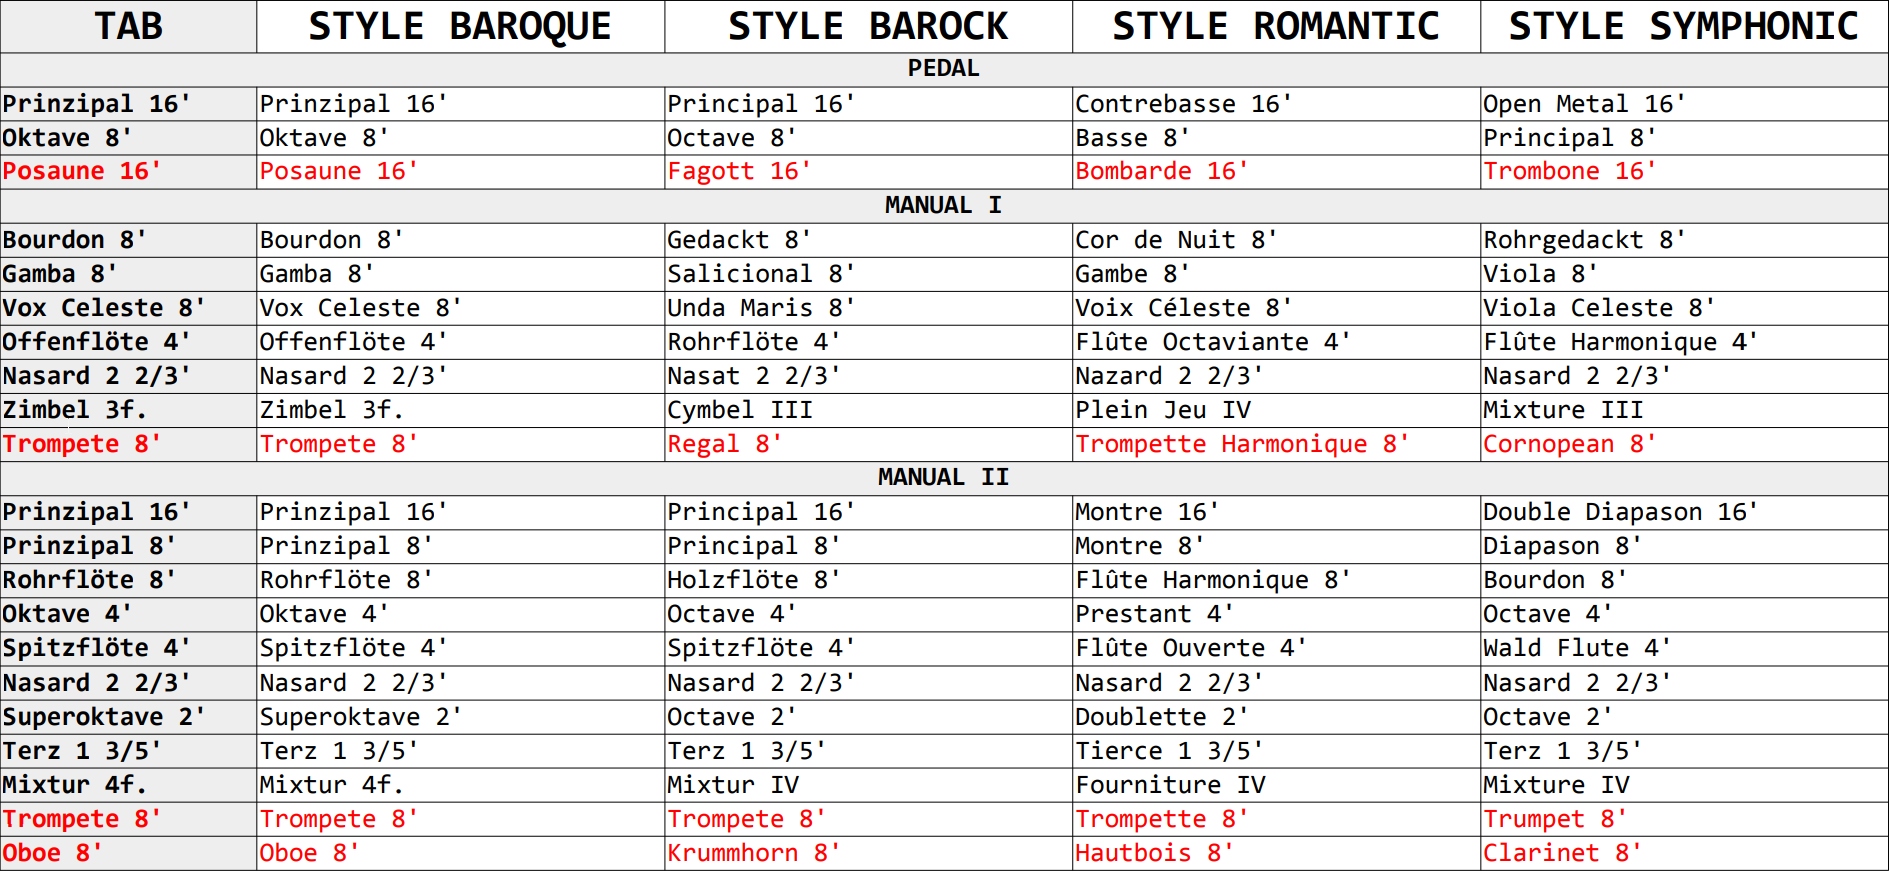Select the Plein Jeu IV cell

[1162, 410]
